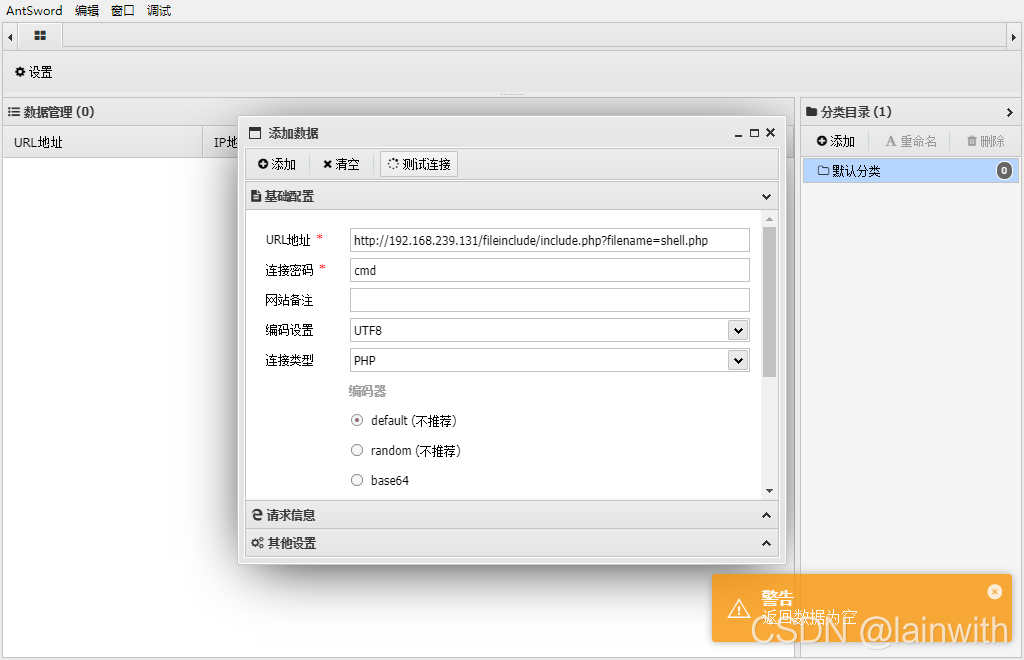Viewport: 1024px width, 660px height.
Task: Click the URL地址 column header
Action: tap(103, 142)
